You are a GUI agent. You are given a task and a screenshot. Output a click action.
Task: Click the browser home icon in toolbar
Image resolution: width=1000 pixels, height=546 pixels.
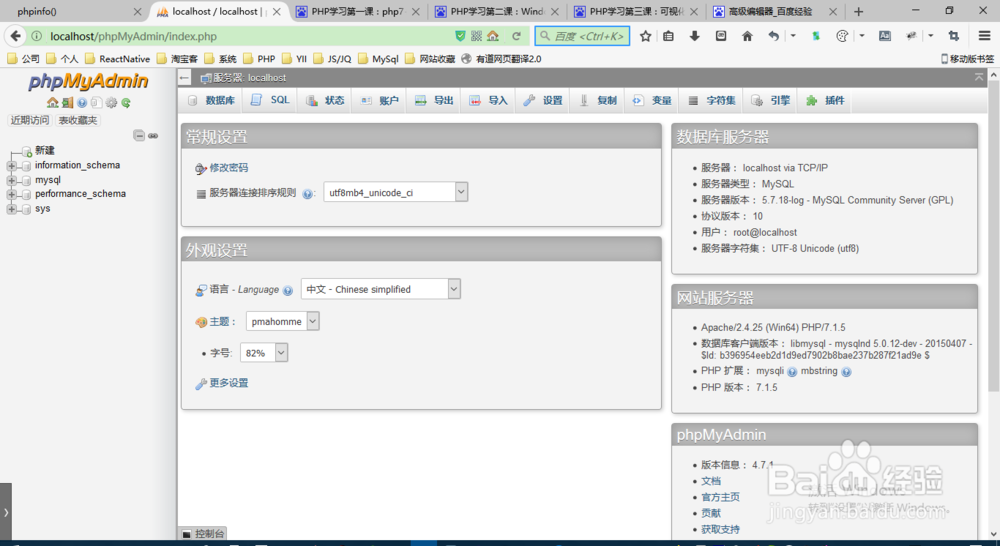(747, 36)
